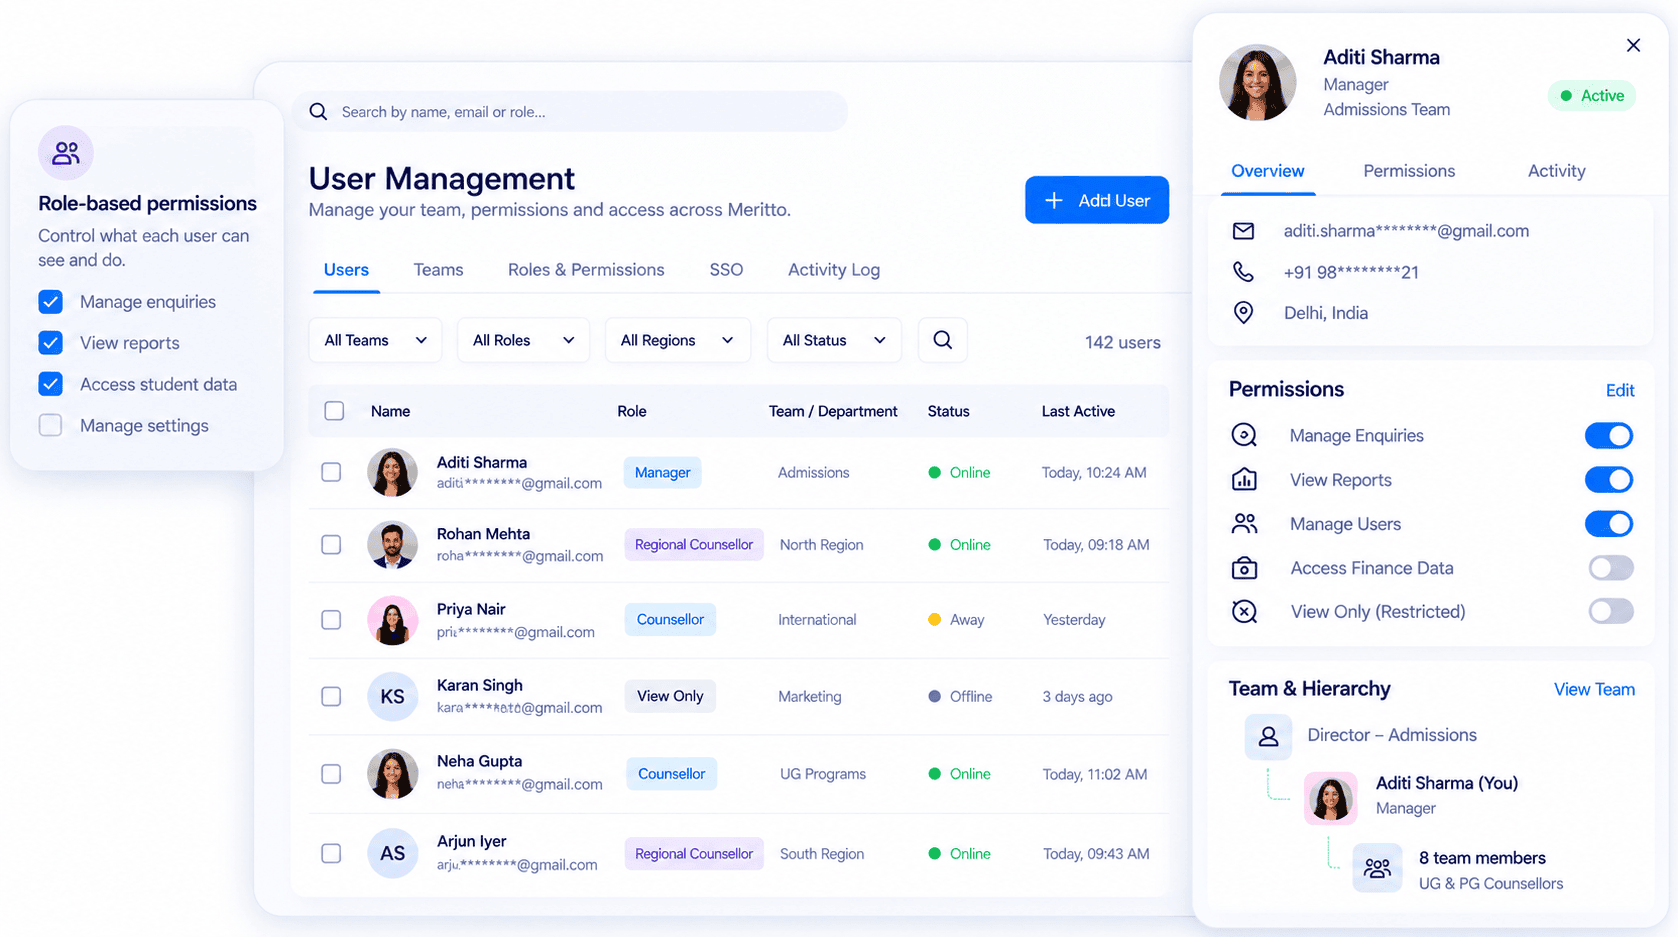Select the Permissions tab in profile panel
Image resolution: width=1678 pixels, height=937 pixels.
pos(1409,171)
